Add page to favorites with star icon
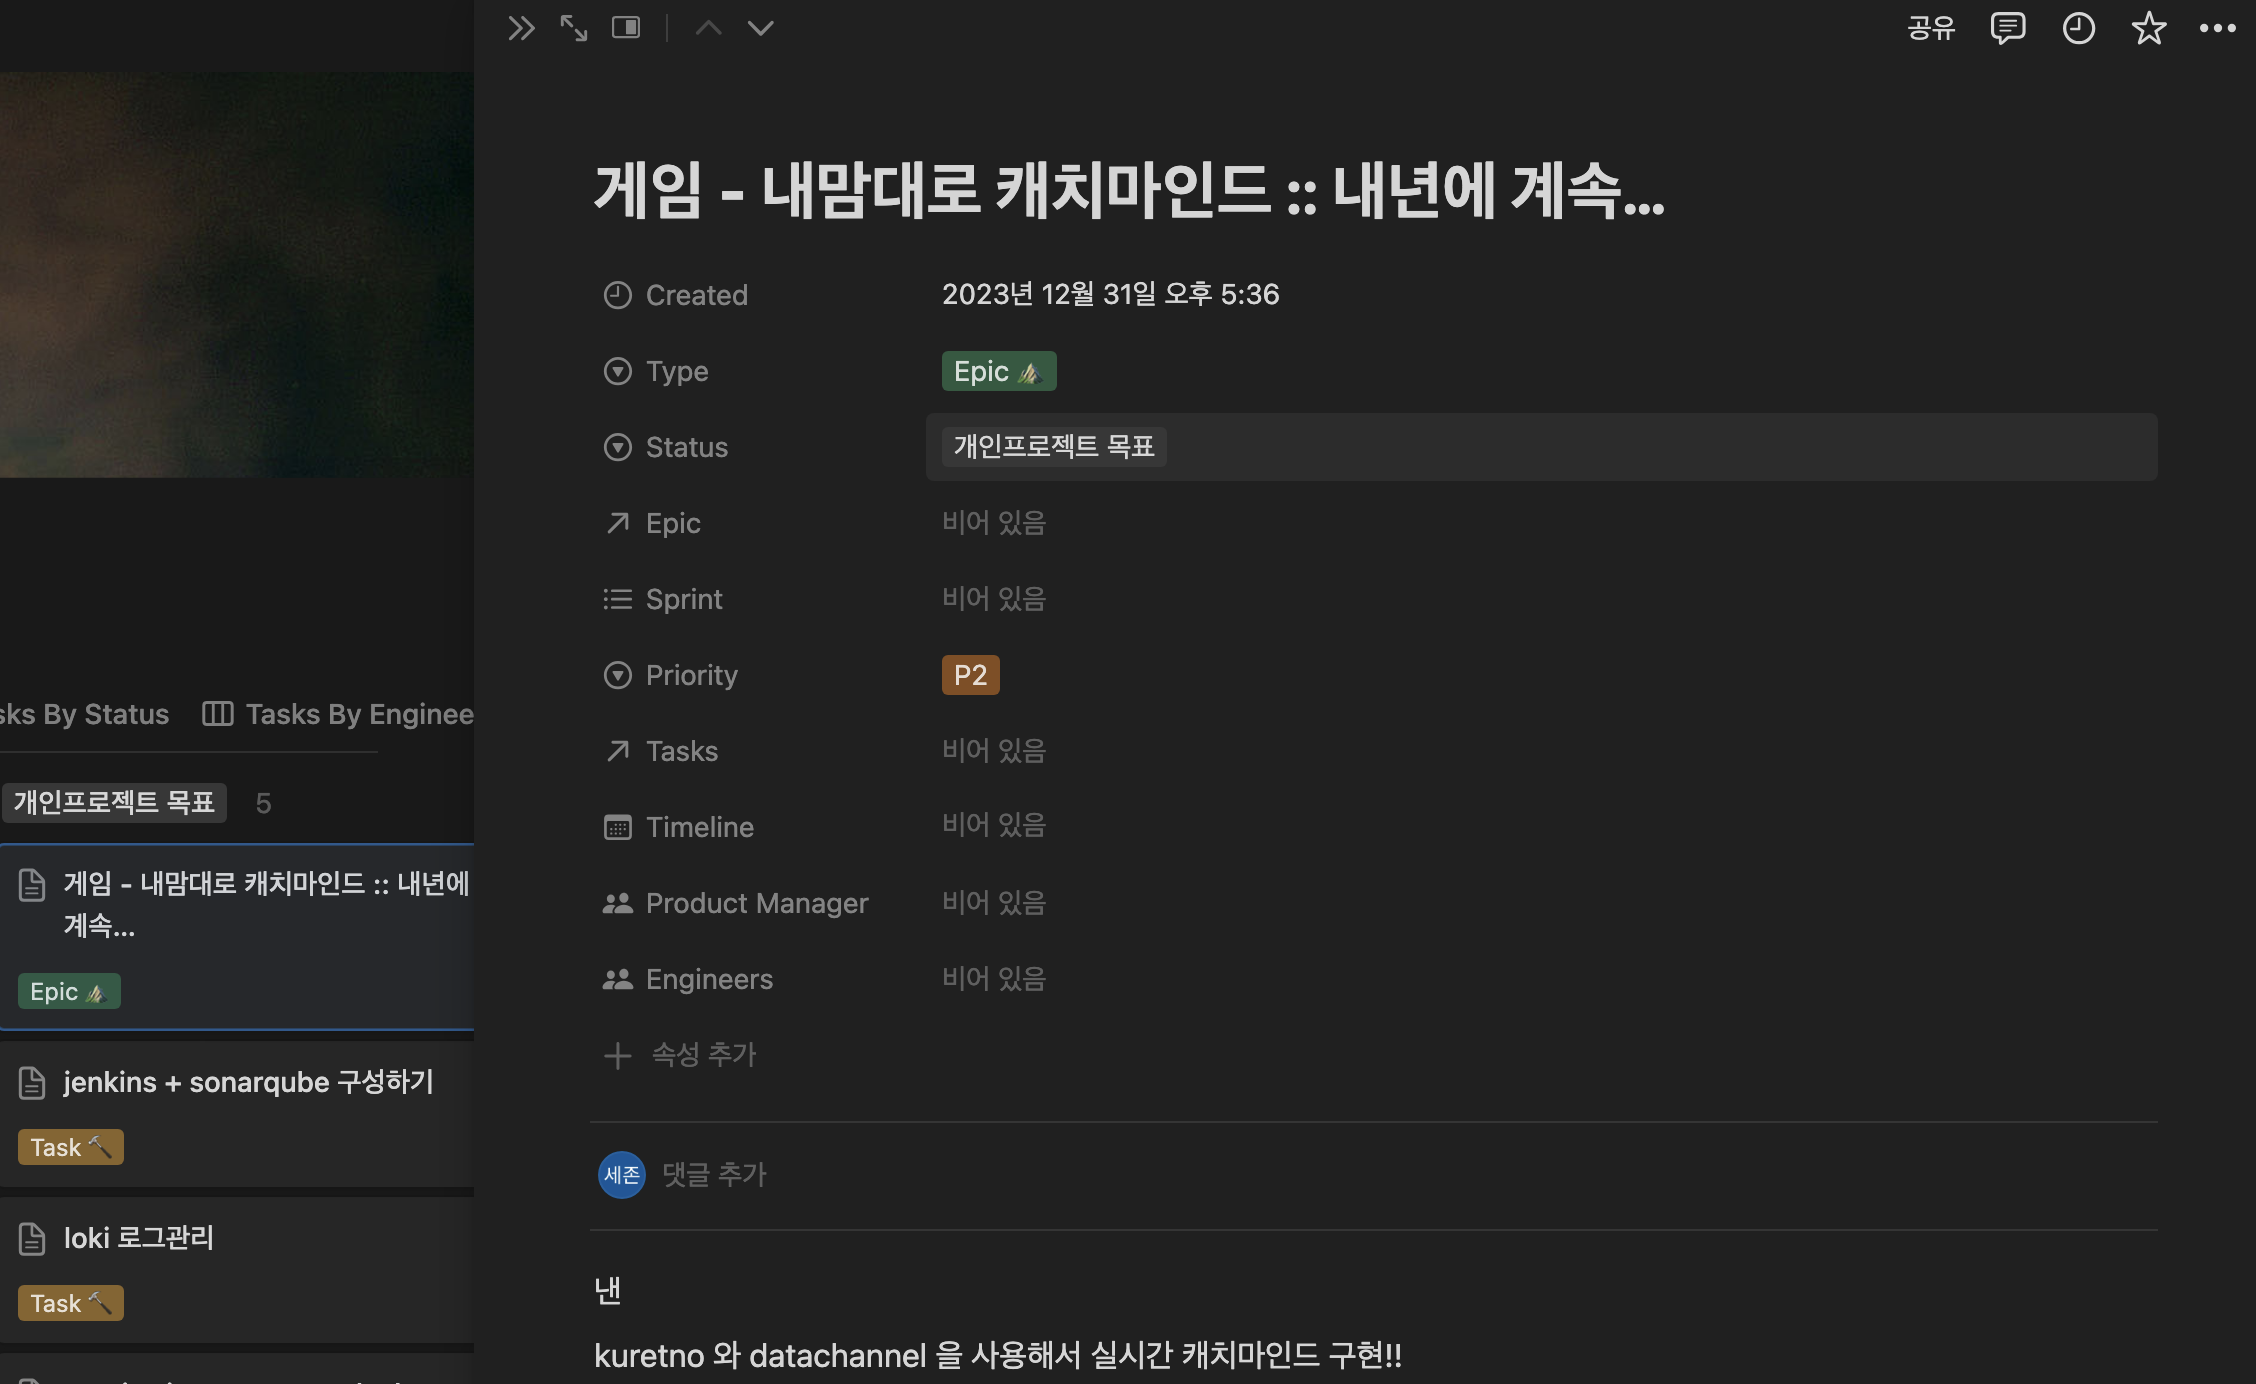Image resolution: width=2256 pixels, height=1384 pixels. pos(2148,28)
